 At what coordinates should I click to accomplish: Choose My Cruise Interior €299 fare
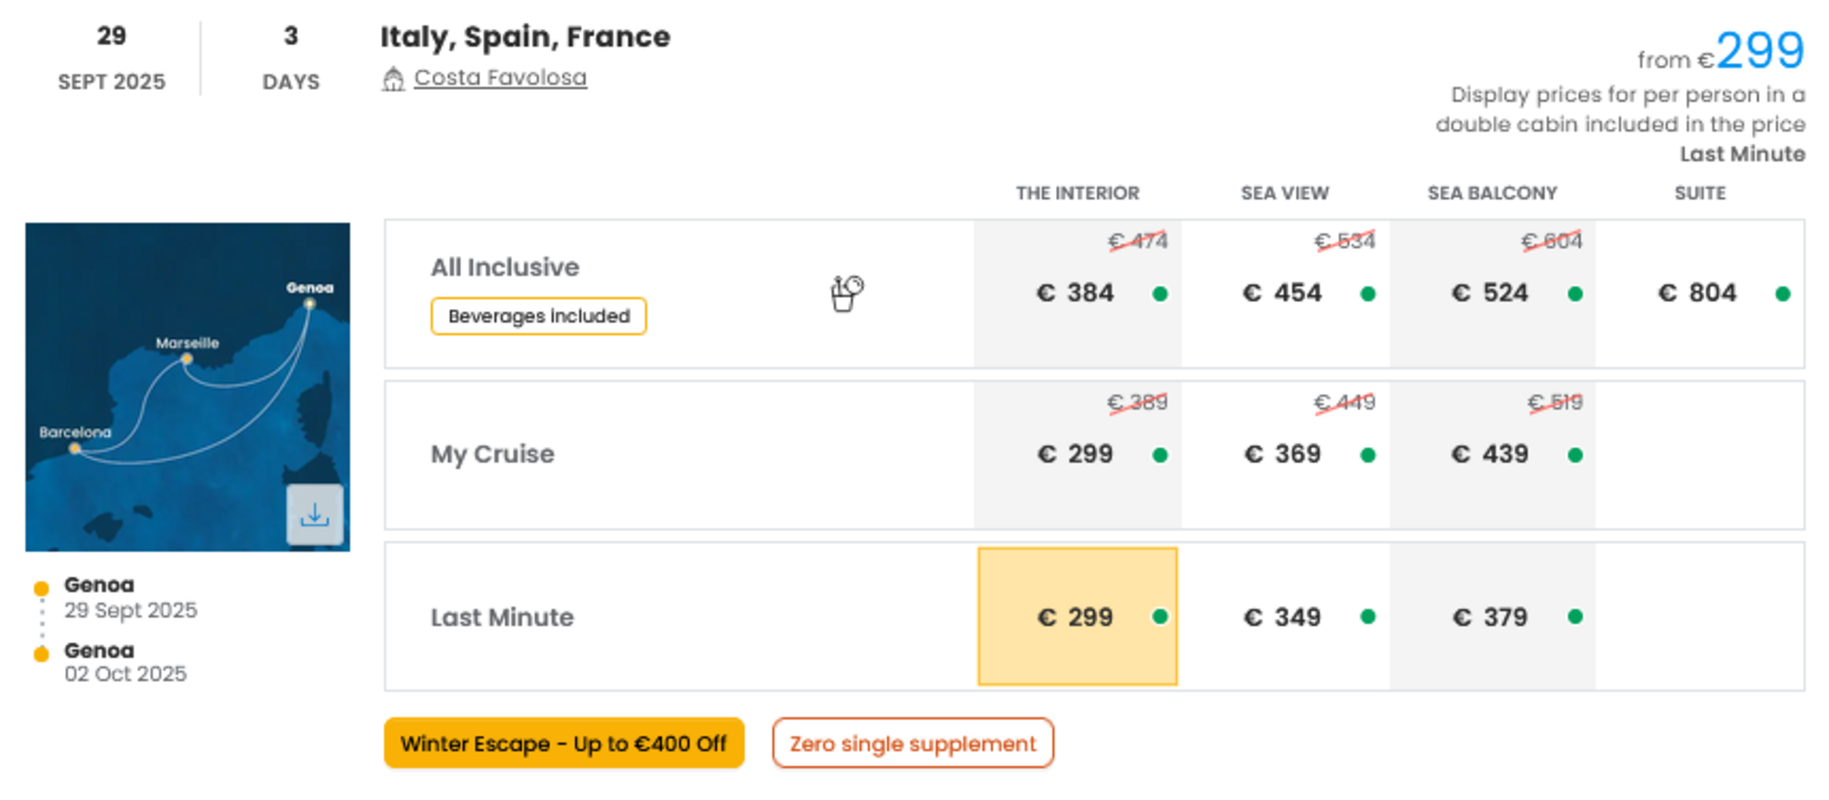tap(1077, 455)
